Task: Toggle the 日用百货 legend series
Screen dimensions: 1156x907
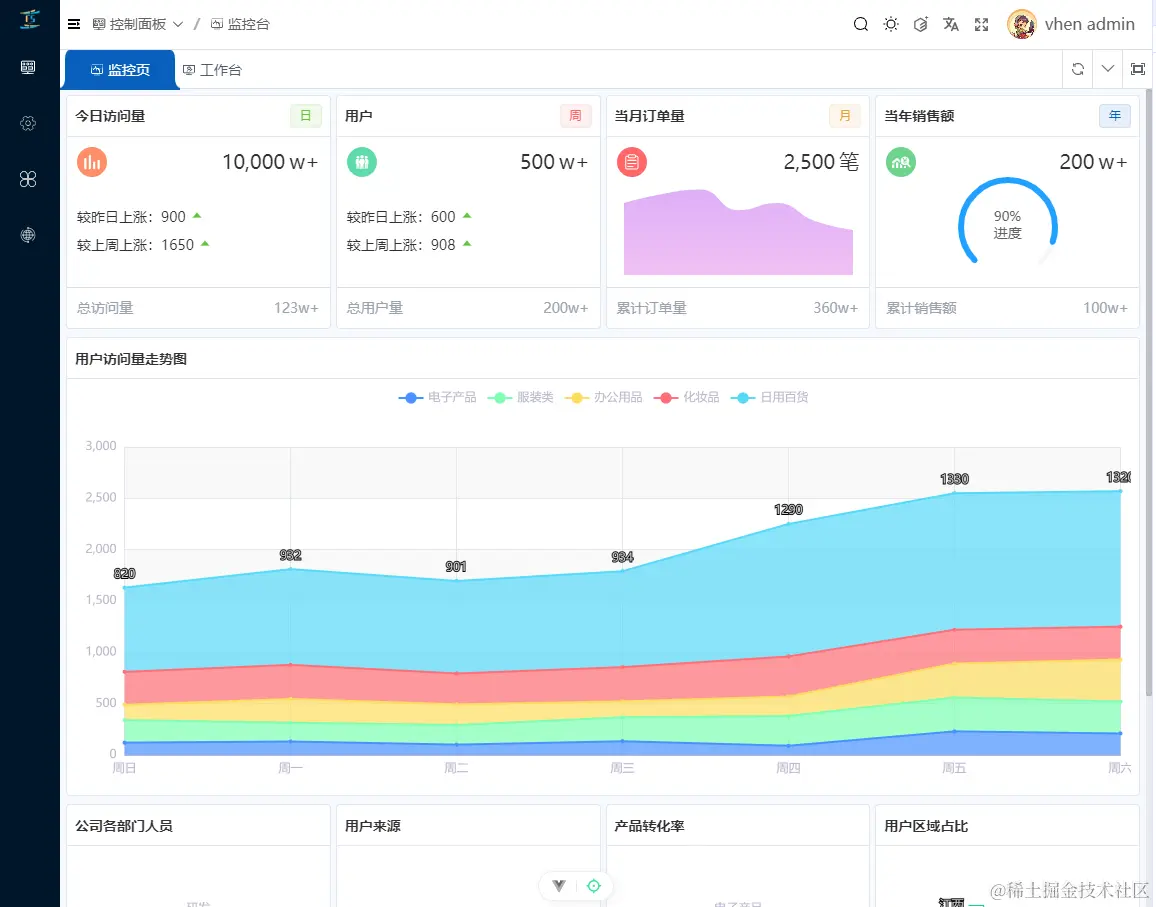Action: [x=769, y=397]
